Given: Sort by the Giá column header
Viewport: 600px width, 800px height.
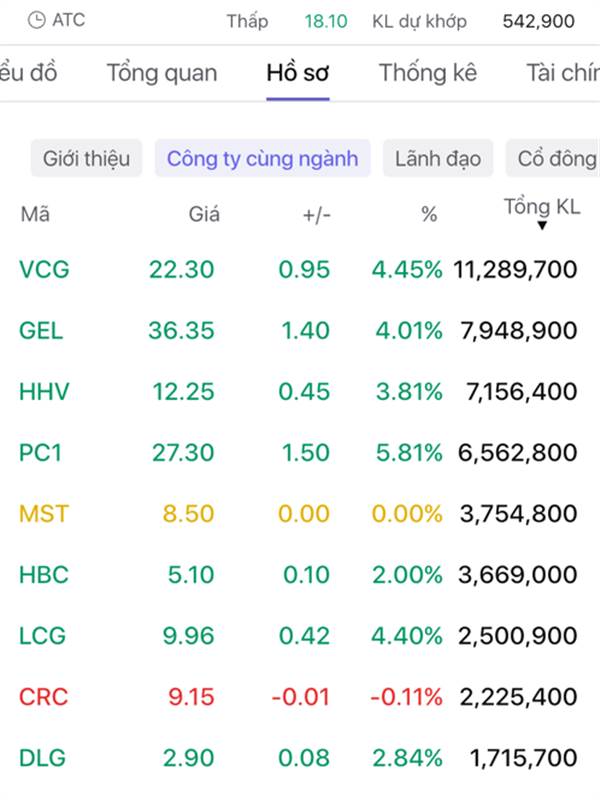Looking at the screenshot, I should coord(204,214).
